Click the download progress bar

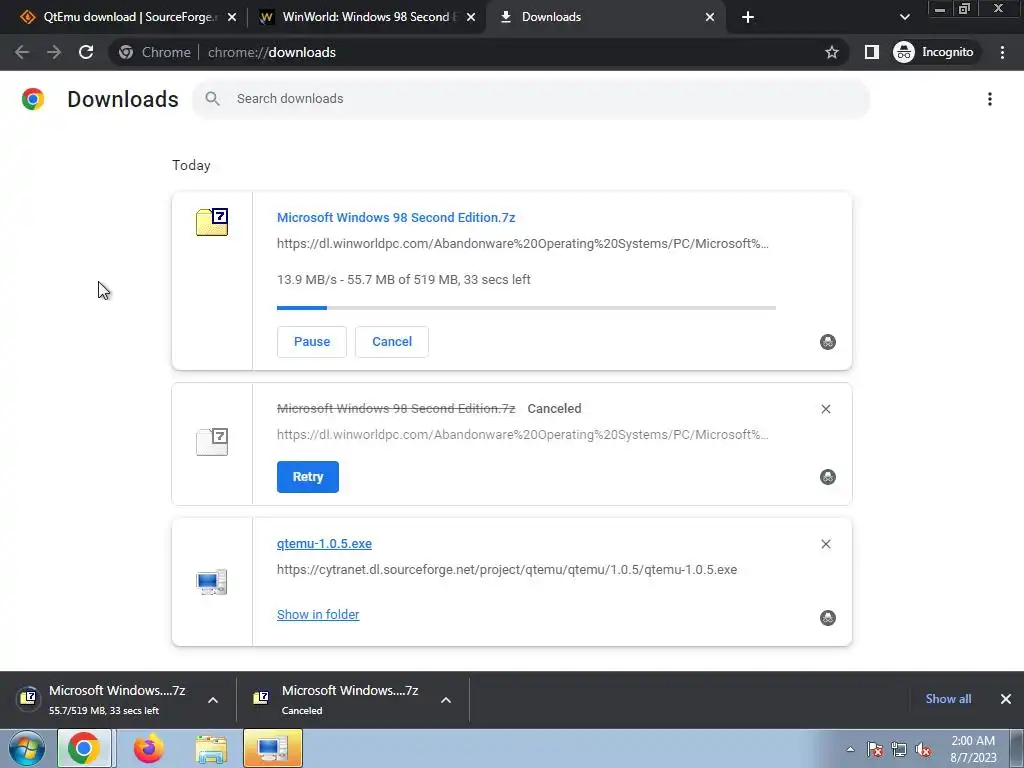[x=526, y=308]
